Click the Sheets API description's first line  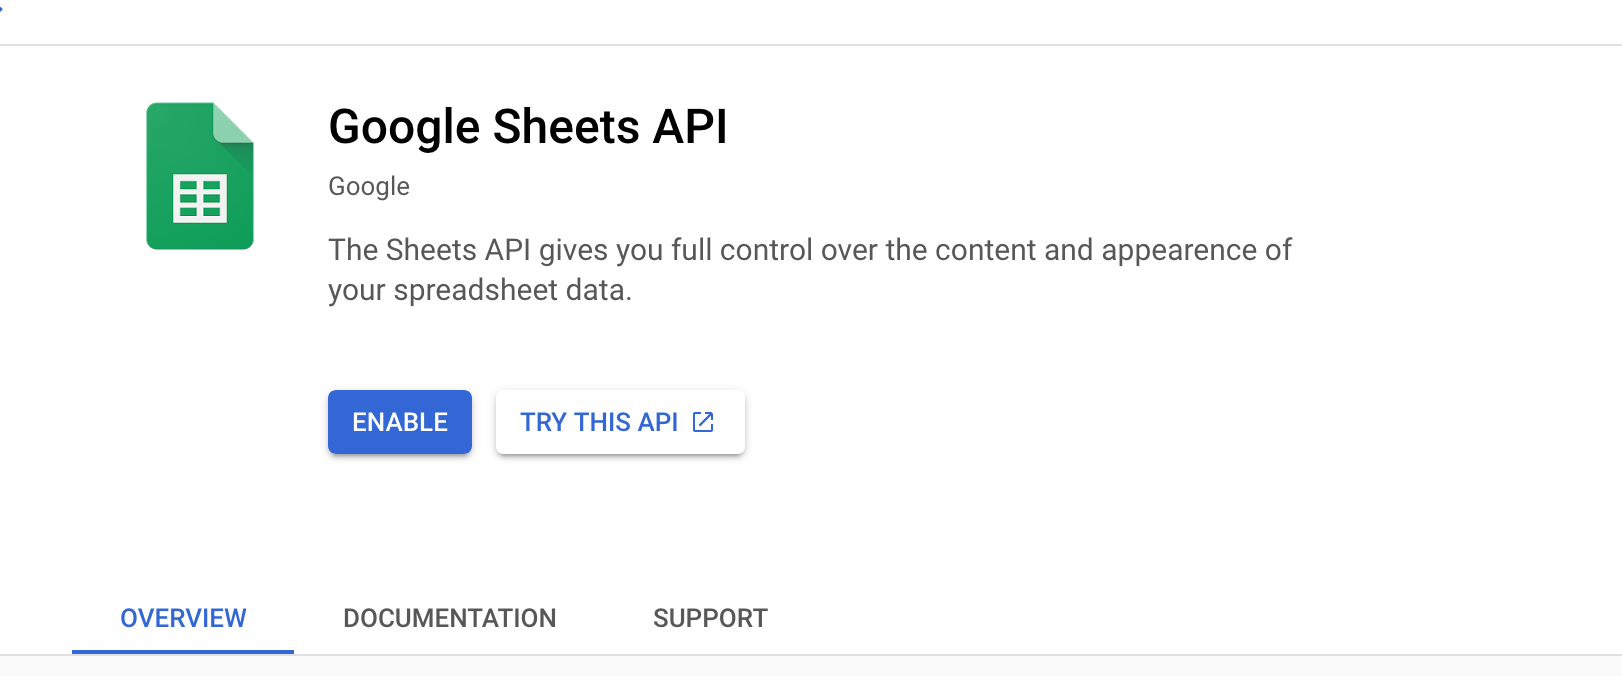pyautogui.click(x=809, y=250)
